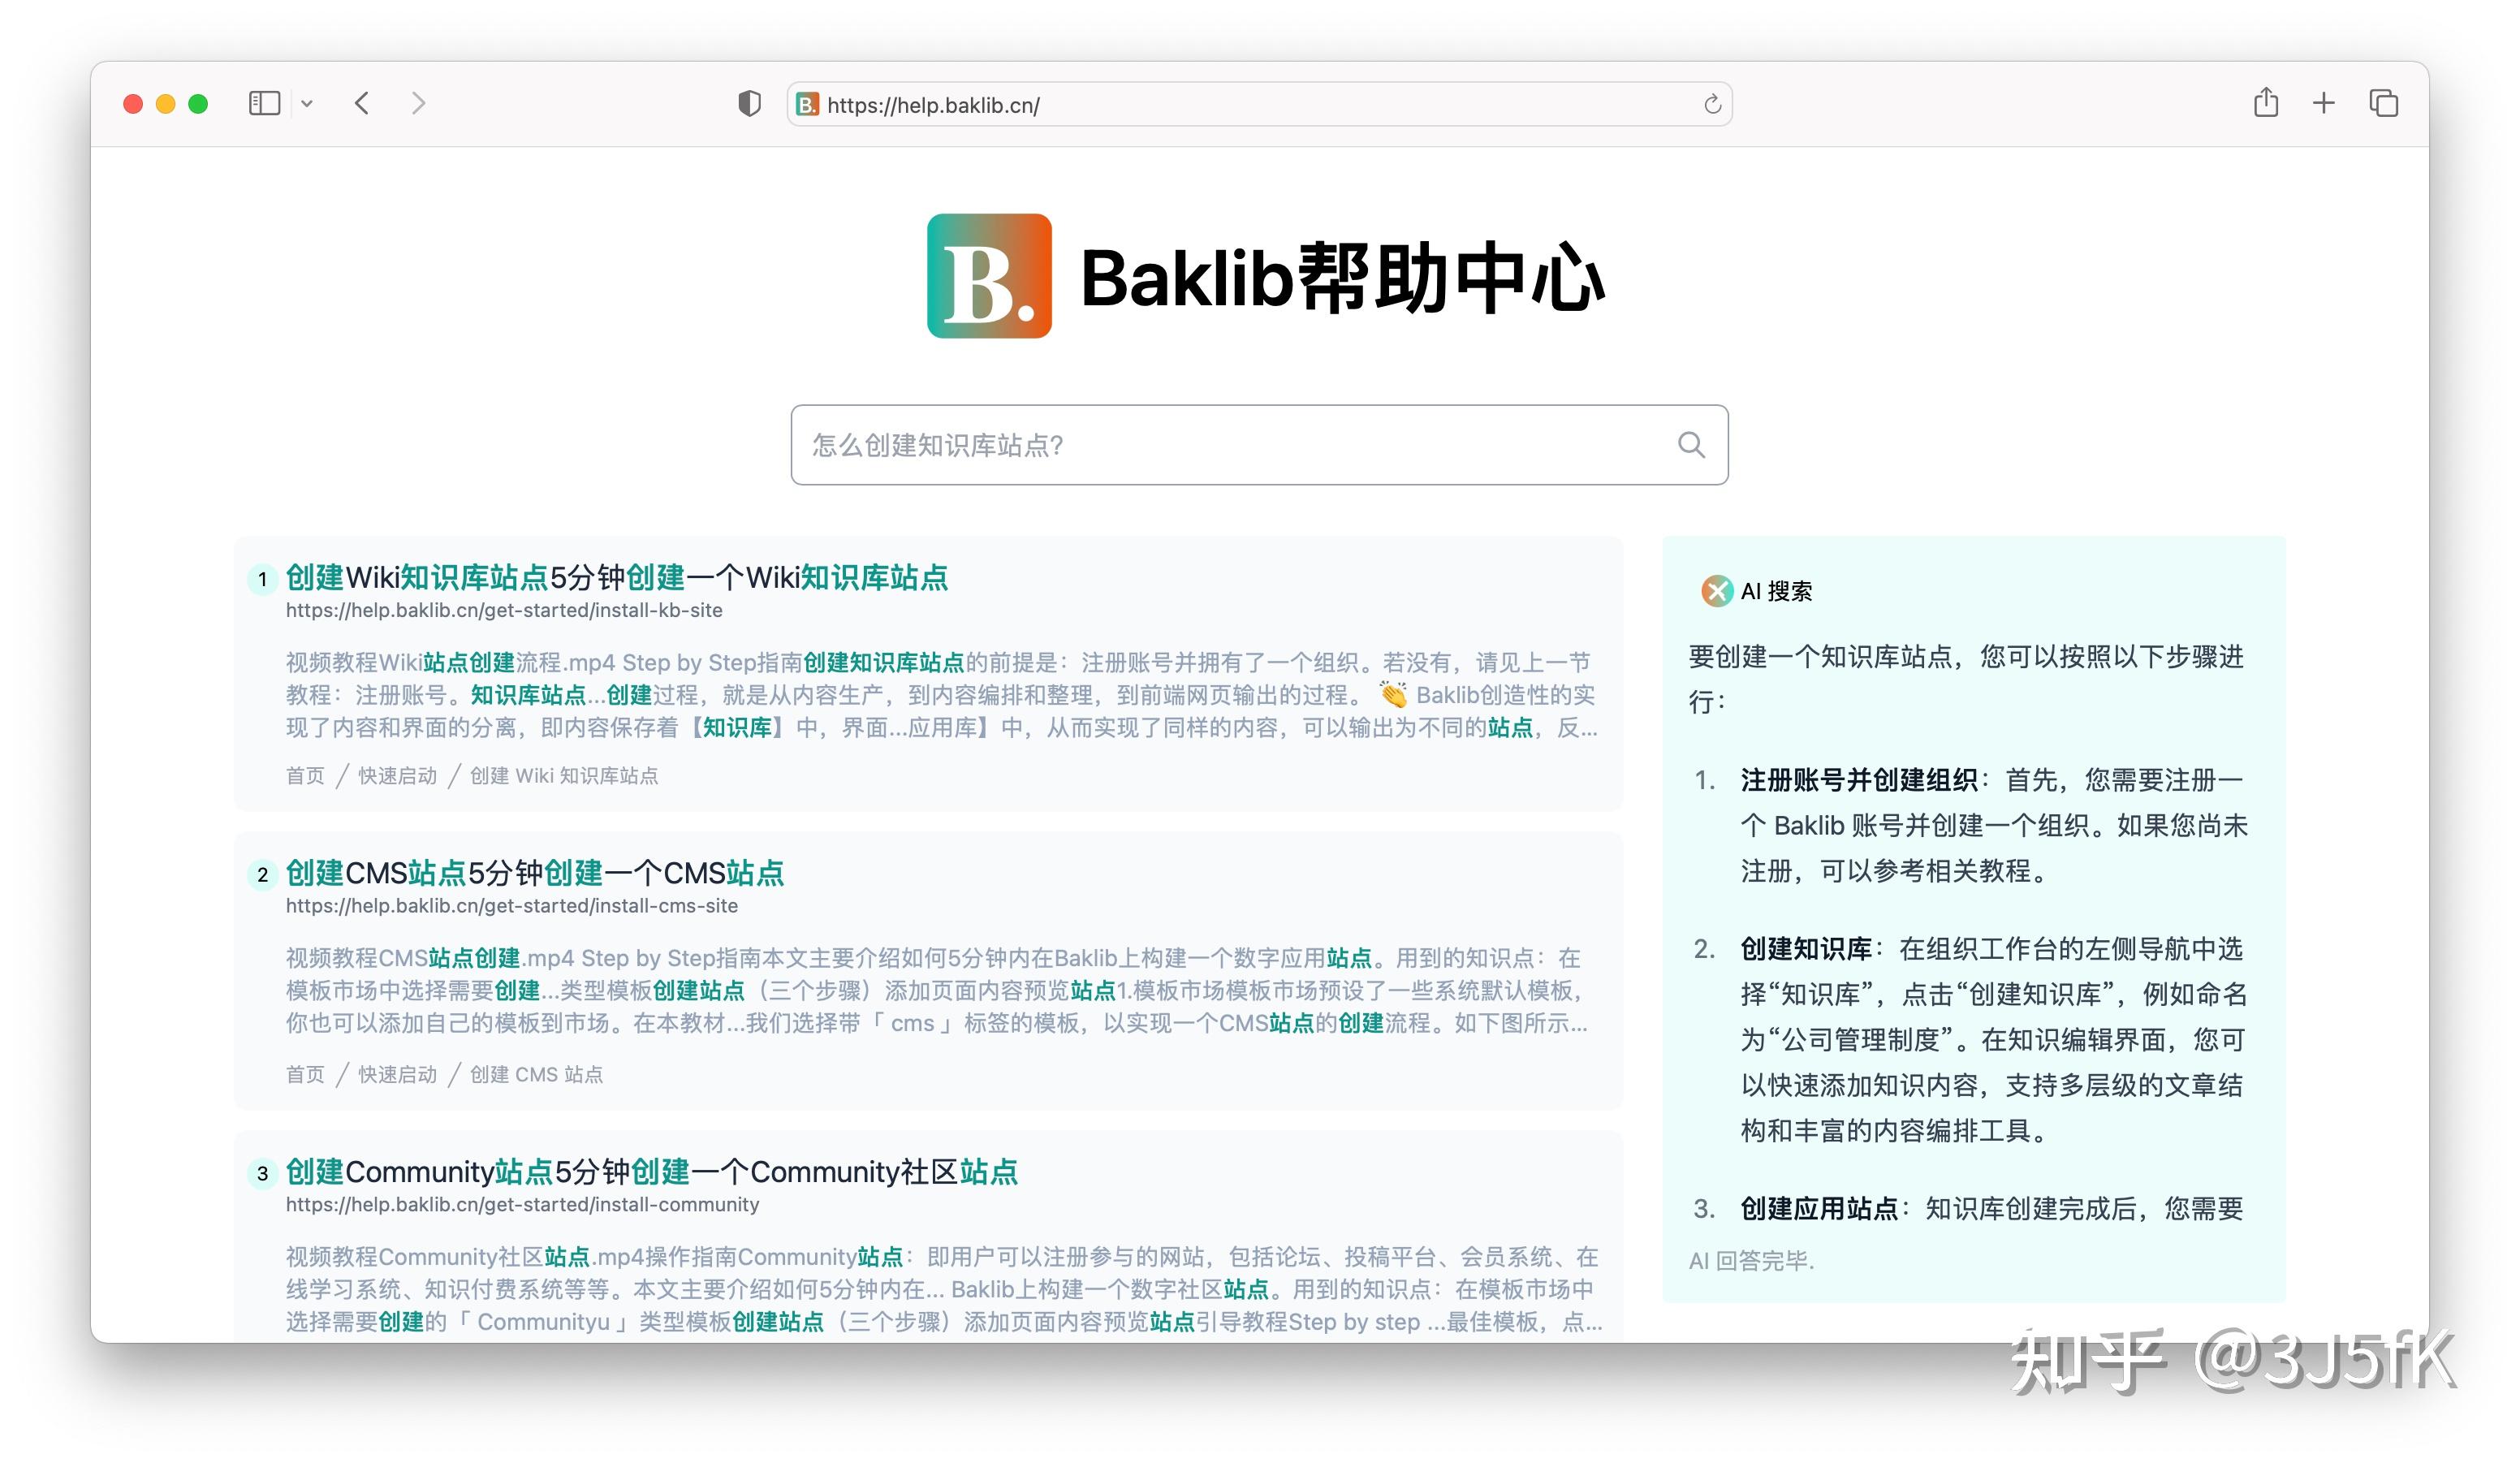This screenshot has height=1463, width=2520.
Task: Click breadcrumb 创建 Wiki 知识库站点
Action: [x=564, y=776]
